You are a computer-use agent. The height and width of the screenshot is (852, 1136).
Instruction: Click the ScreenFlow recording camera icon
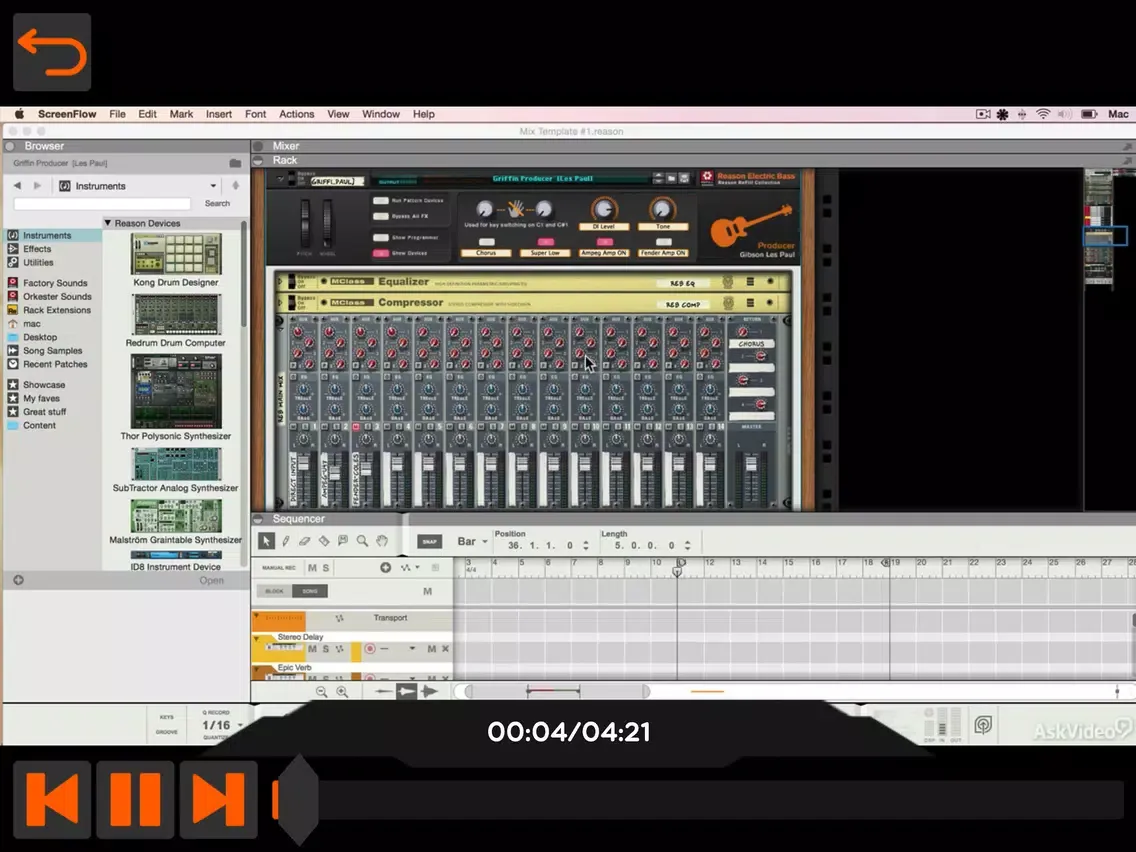pos(982,114)
